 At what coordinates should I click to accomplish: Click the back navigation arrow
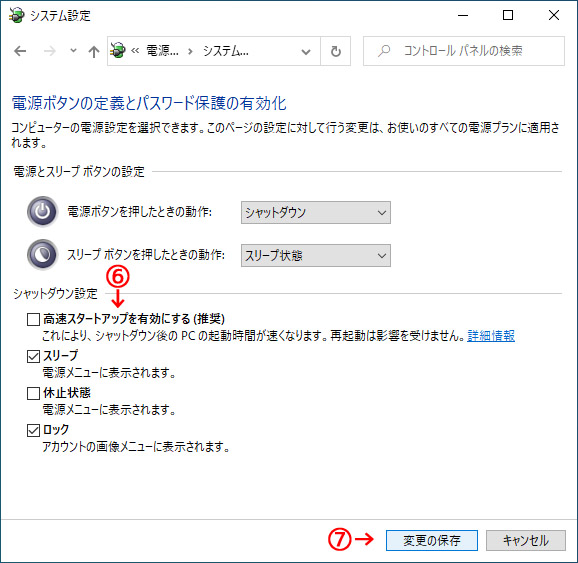pos(20,51)
